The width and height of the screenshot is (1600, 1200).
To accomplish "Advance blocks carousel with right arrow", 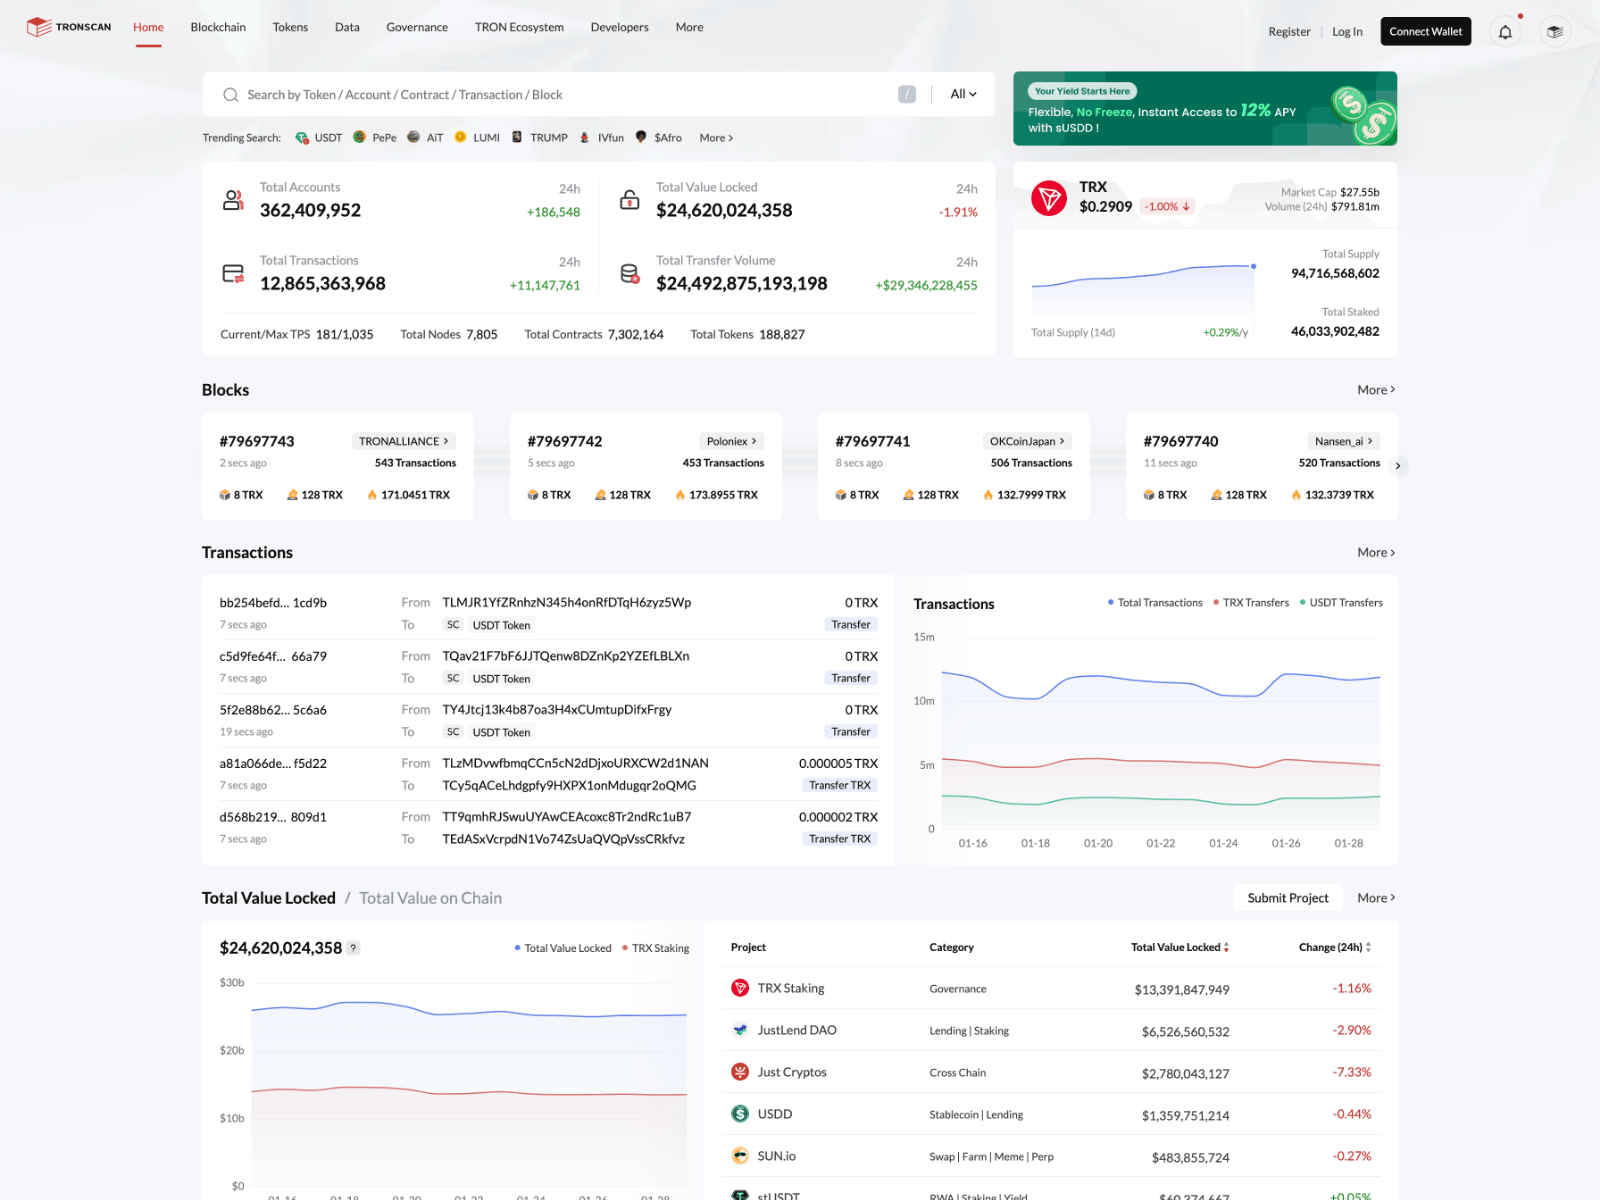I will 1398,466.
